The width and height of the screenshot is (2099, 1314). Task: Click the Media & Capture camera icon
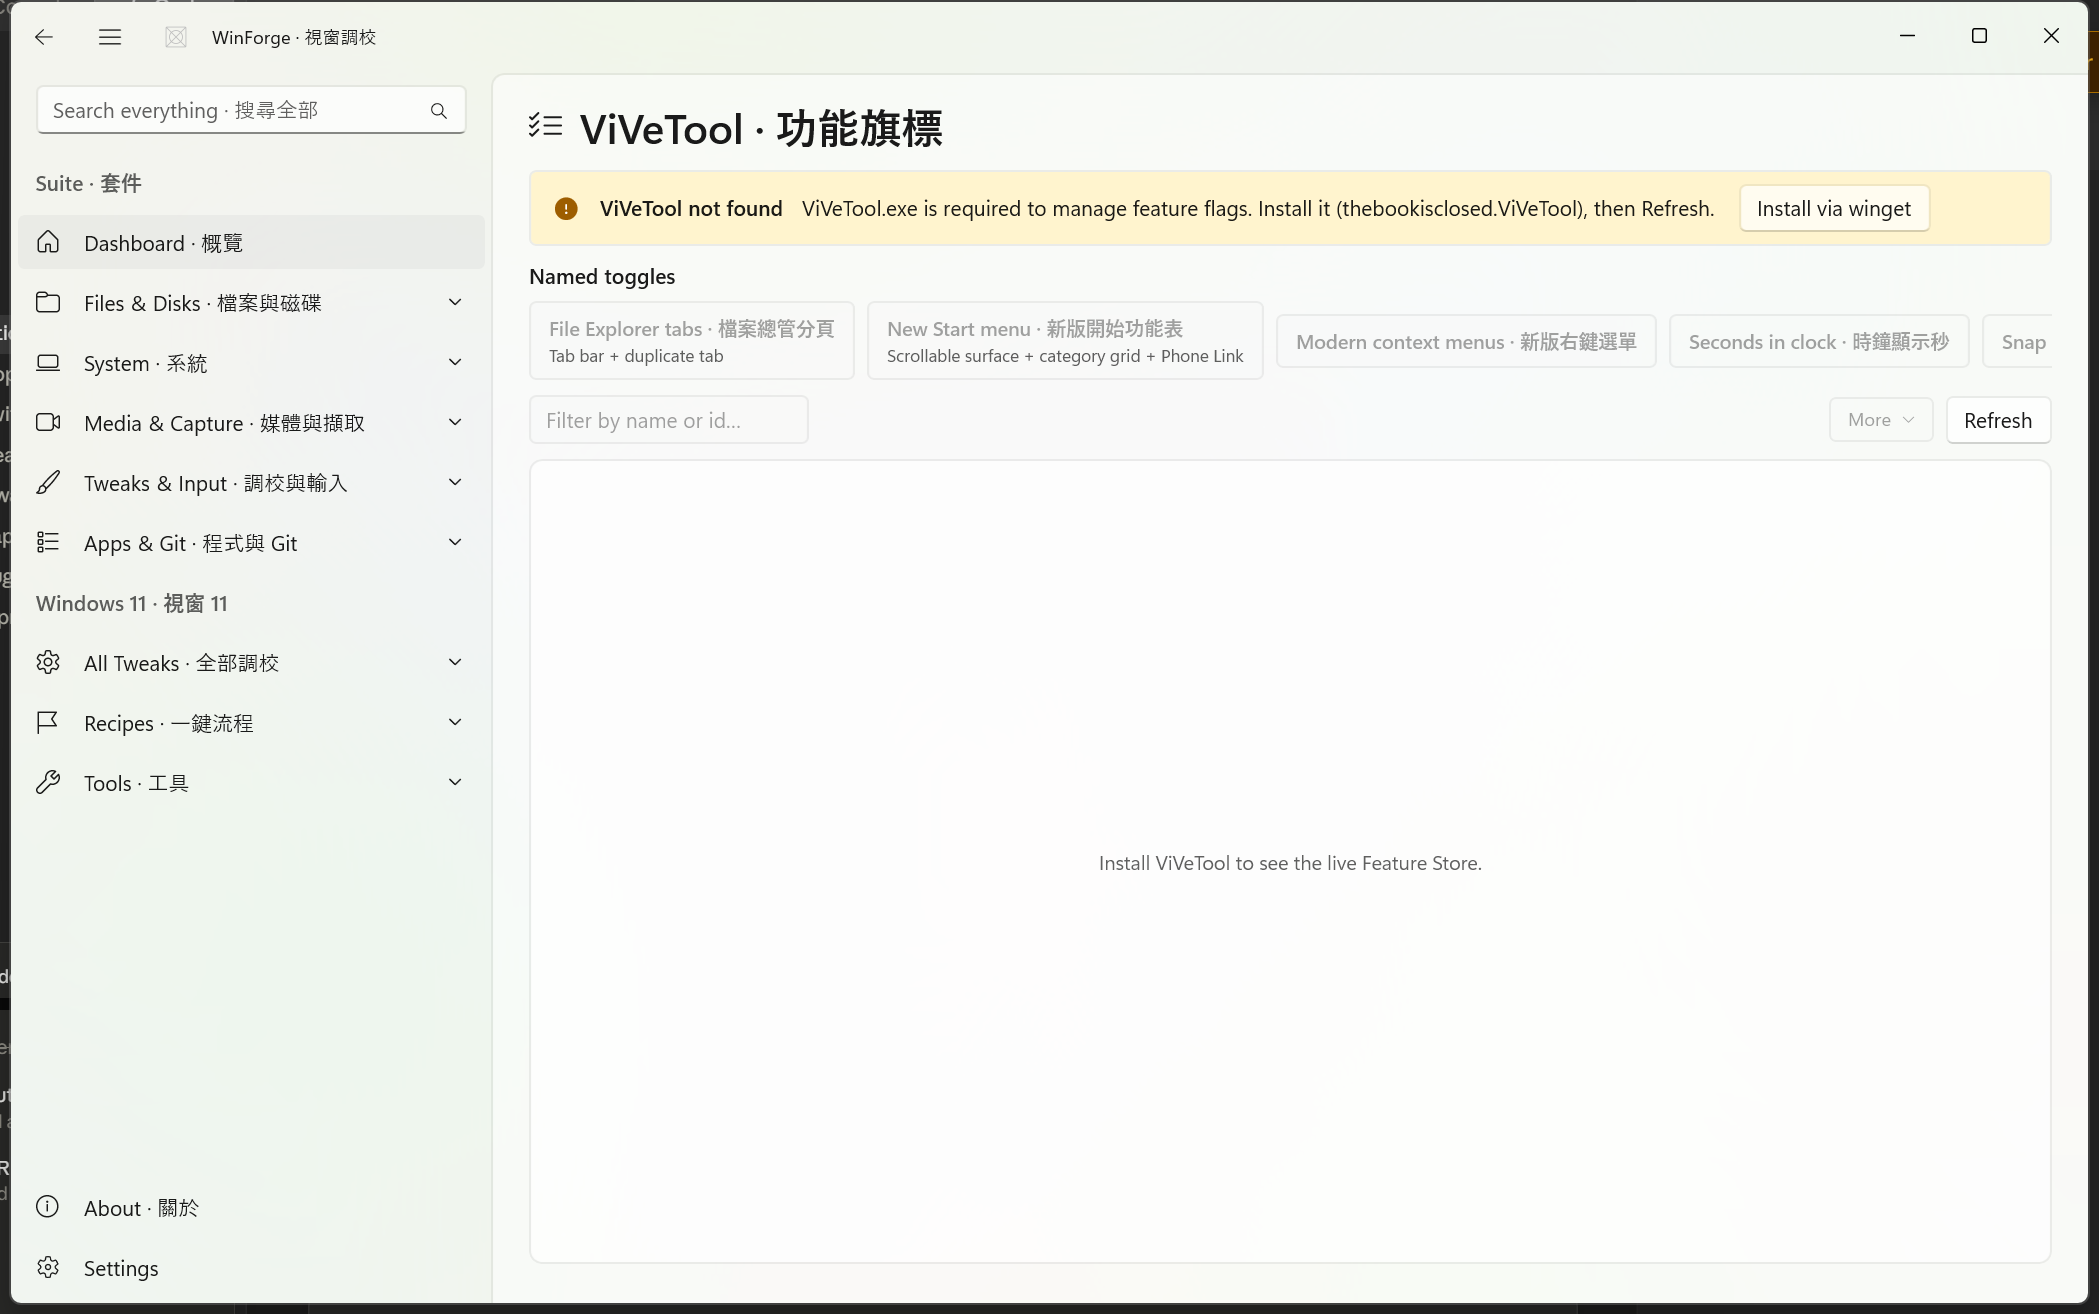coord(48,422)
